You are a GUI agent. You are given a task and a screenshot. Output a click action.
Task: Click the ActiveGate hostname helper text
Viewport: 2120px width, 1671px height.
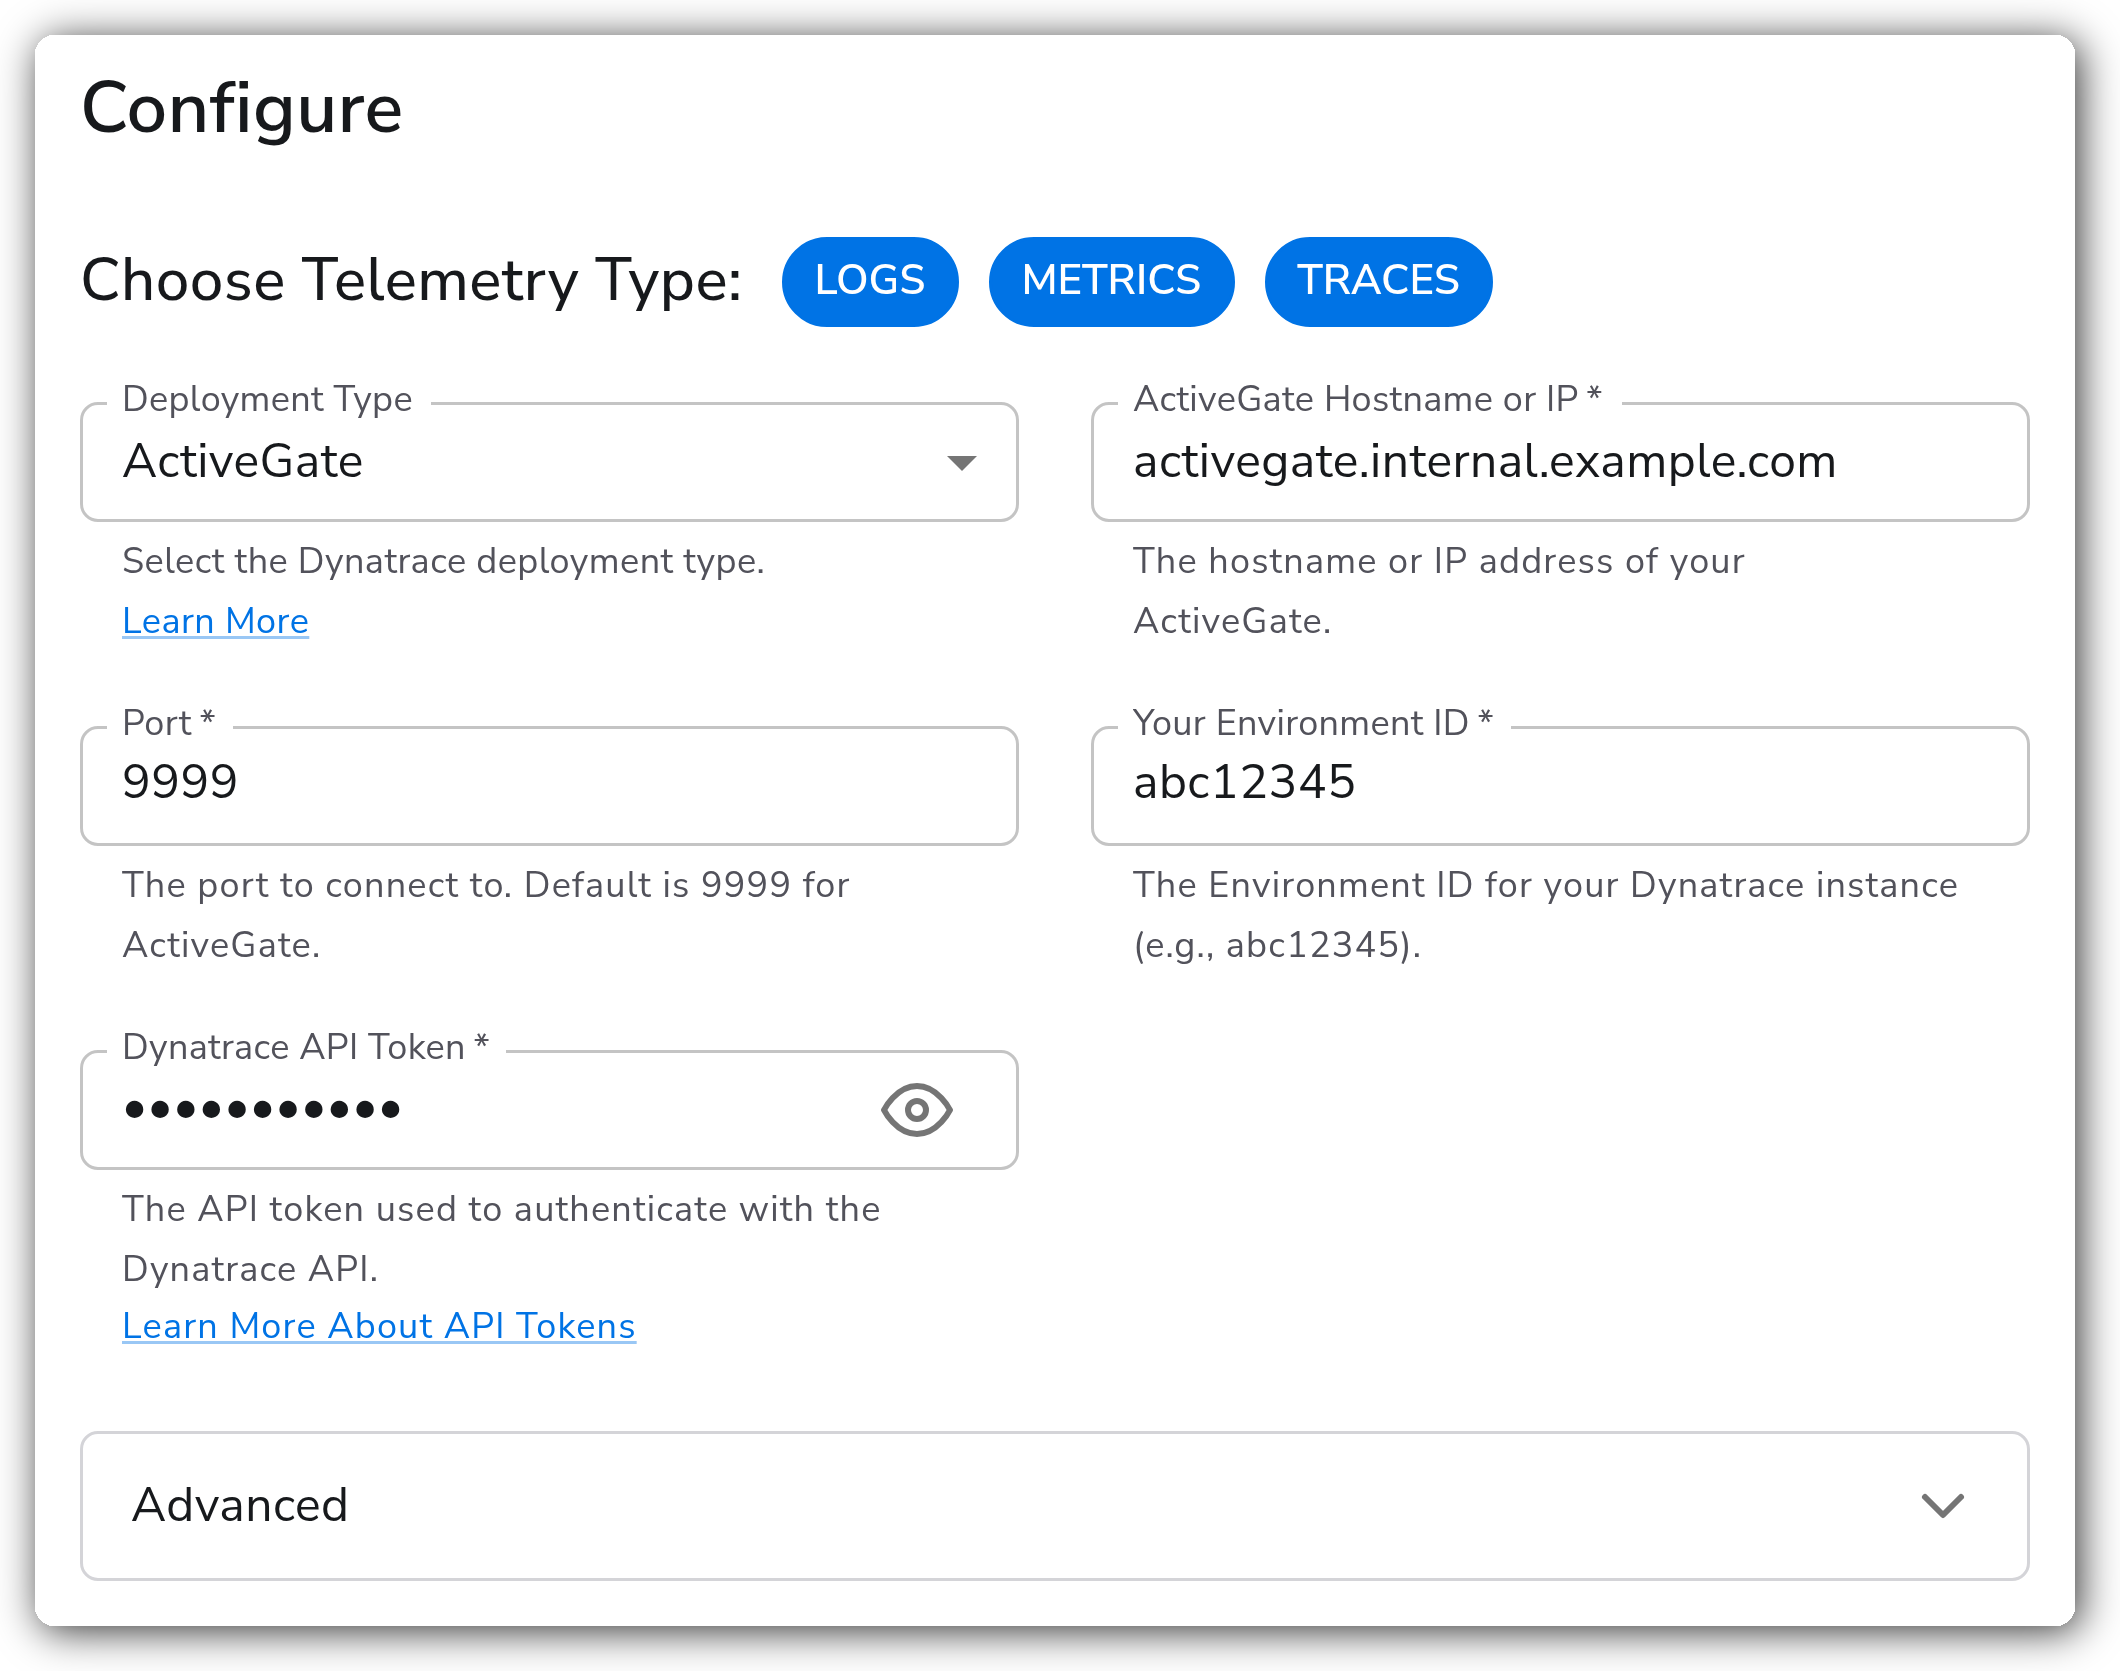(1438, 591)
